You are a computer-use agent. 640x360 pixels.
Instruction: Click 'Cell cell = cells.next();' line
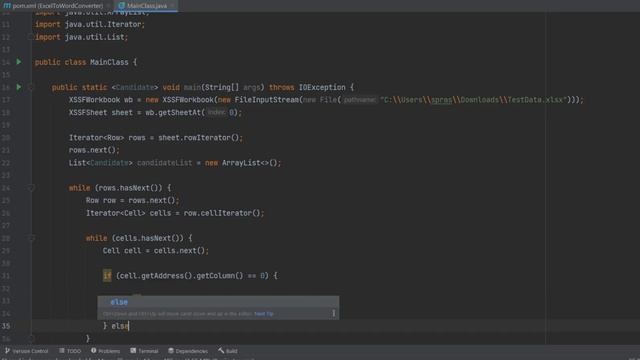coord(156,251)
